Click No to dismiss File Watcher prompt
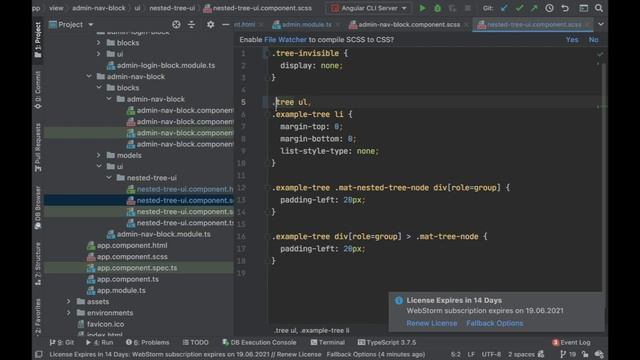This screenshot has height=360, width=640. coord(593,40)
